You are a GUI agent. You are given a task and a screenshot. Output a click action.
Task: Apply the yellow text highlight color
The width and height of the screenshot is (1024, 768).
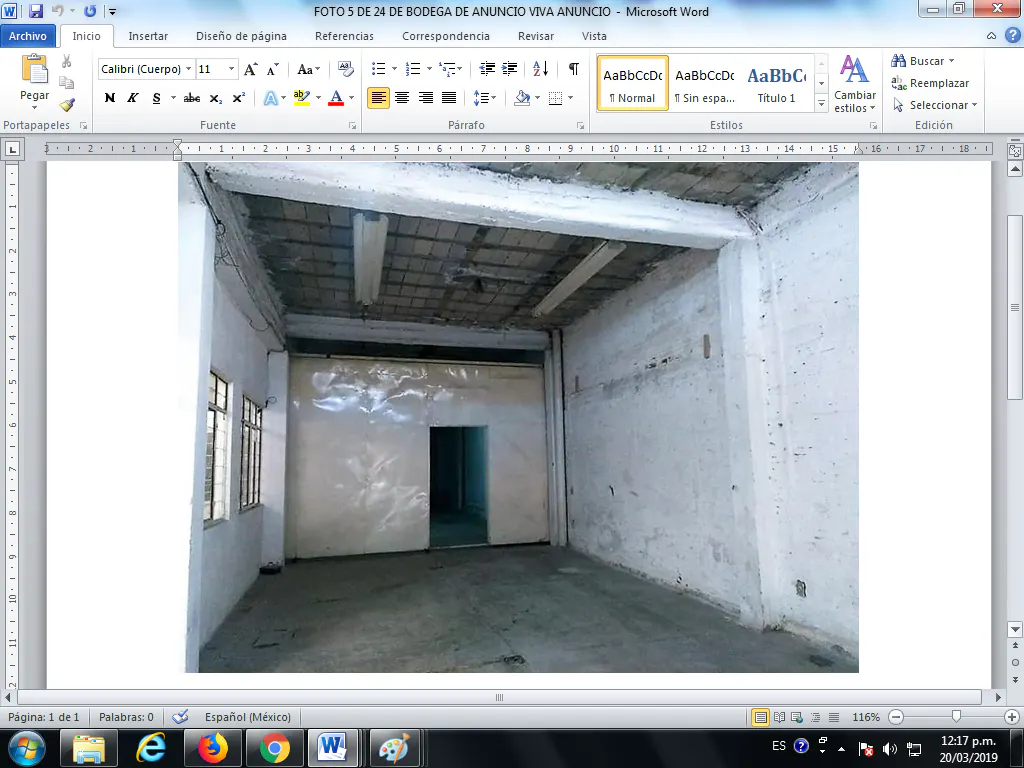301,98
